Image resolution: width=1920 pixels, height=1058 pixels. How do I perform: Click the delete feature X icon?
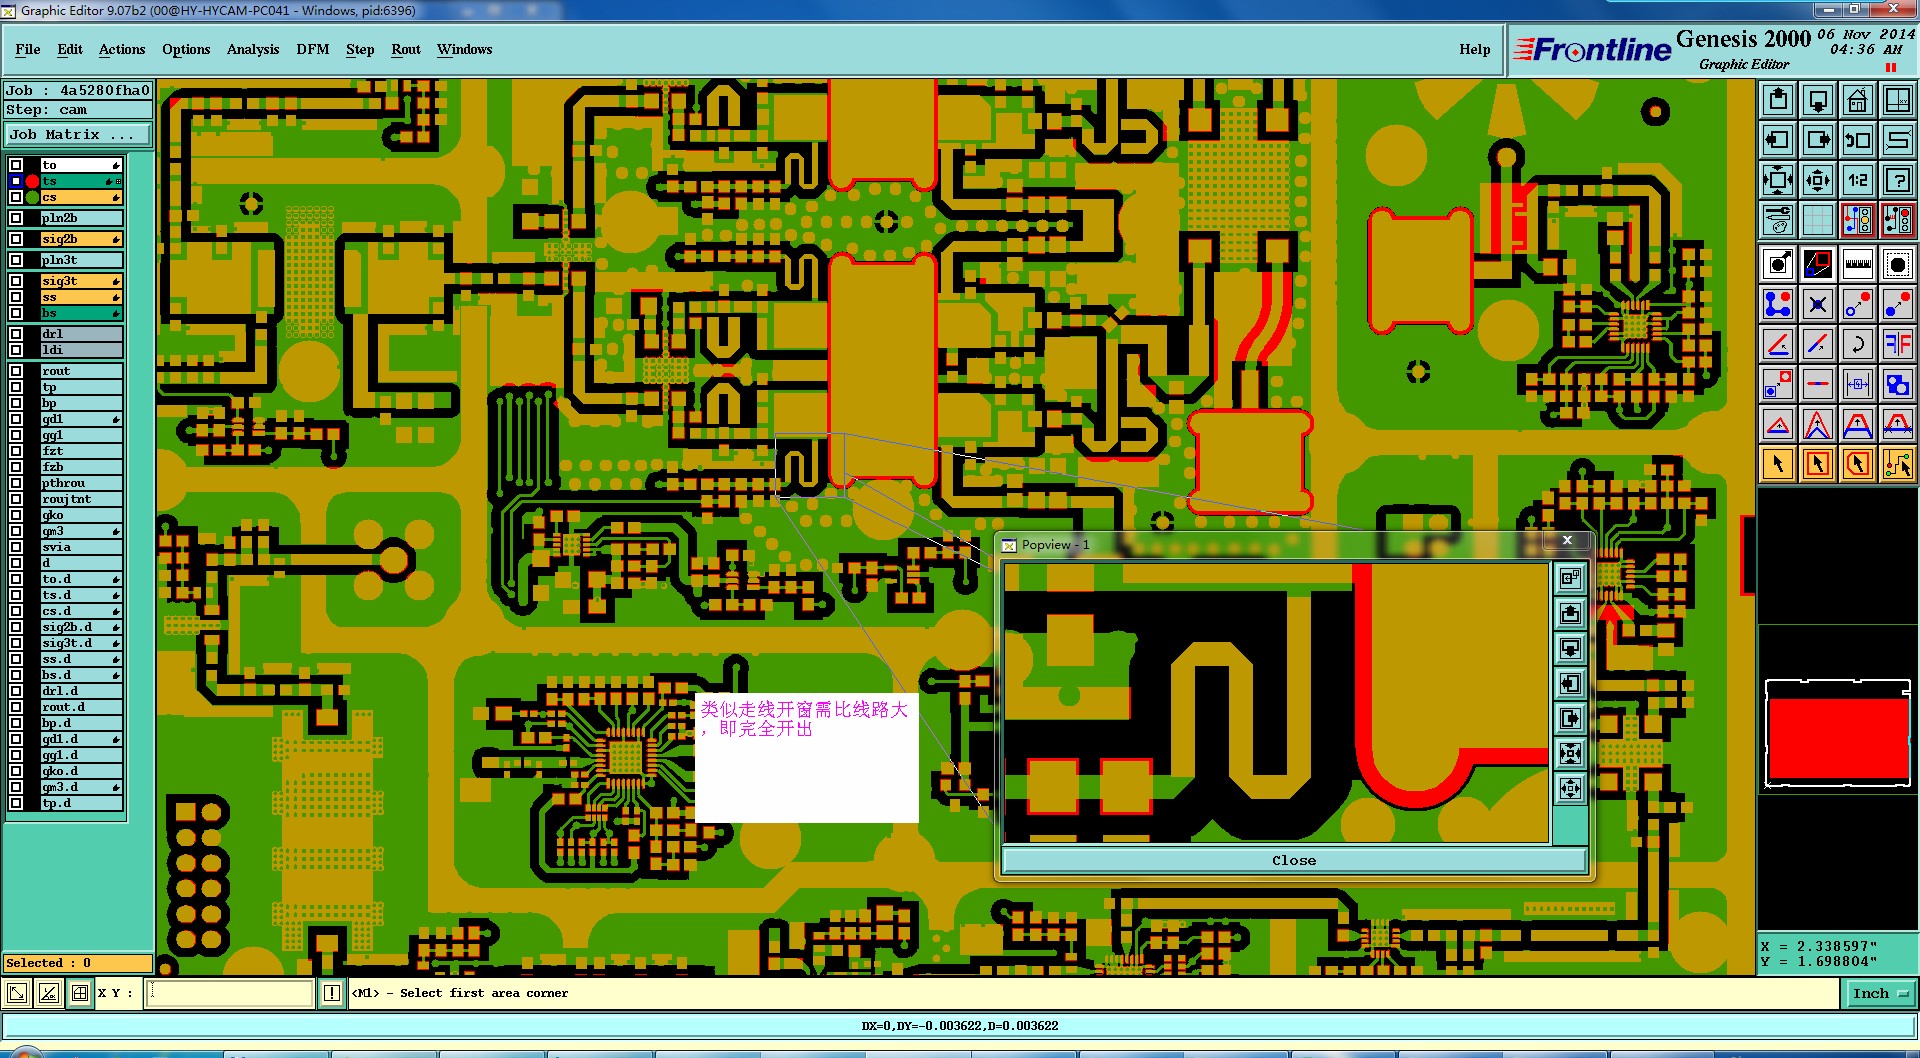click(x=1818, y=304)
